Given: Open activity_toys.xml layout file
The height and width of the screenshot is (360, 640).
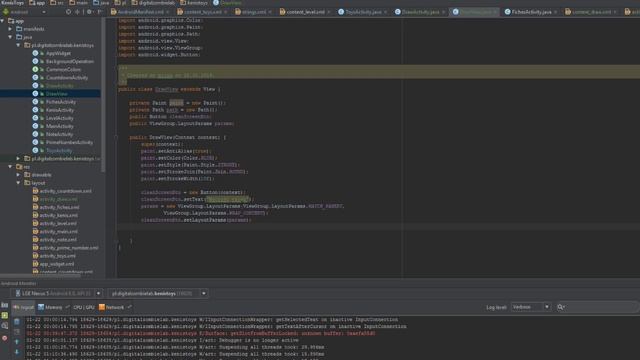Looking at the screenshot, I should tap(58, 256).
